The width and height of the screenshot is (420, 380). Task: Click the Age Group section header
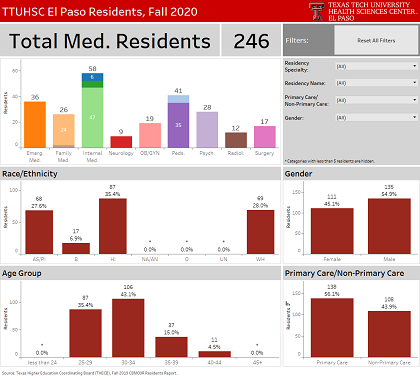pyautogui.click(x=22, y=273)
